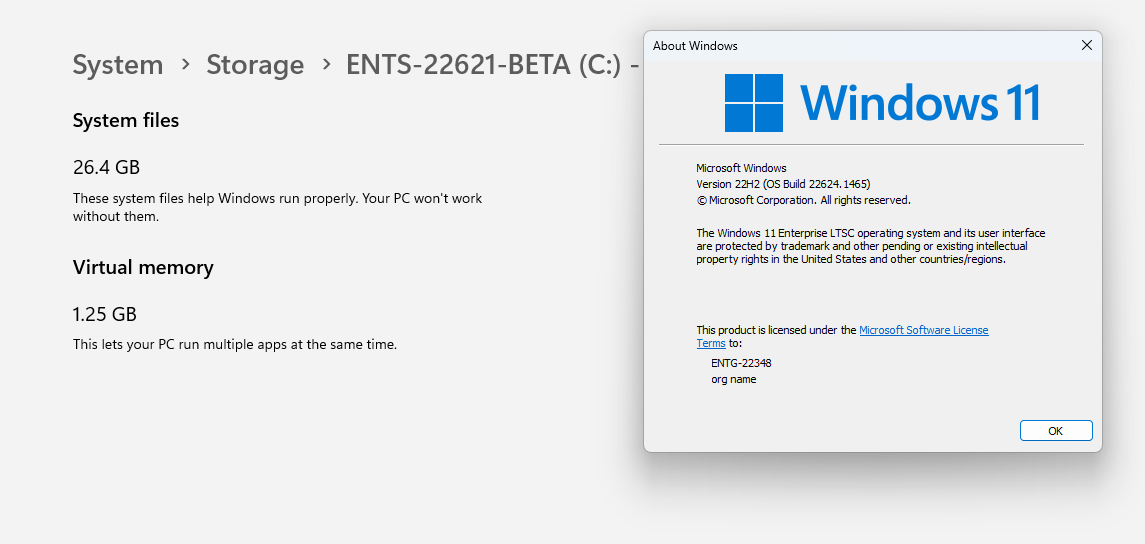Navigate to the Storage breadcrumb
Screen dimensions: 1145x544
pos(255,65)
